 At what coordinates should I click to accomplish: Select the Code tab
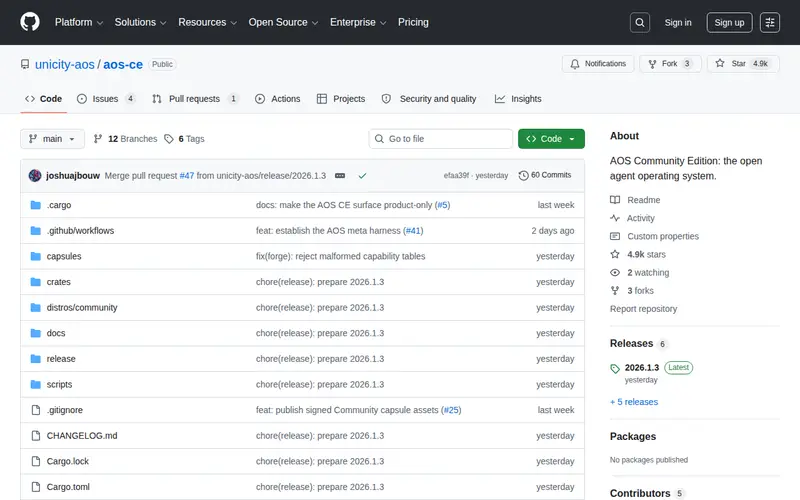43,99
